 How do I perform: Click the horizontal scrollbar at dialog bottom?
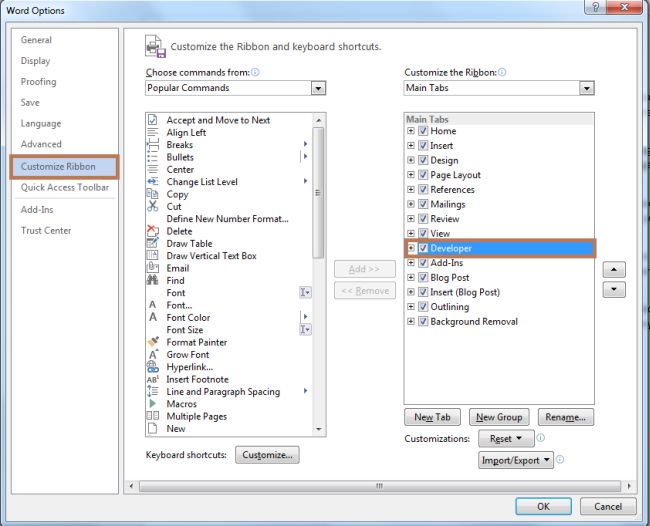tap(380, 485)
